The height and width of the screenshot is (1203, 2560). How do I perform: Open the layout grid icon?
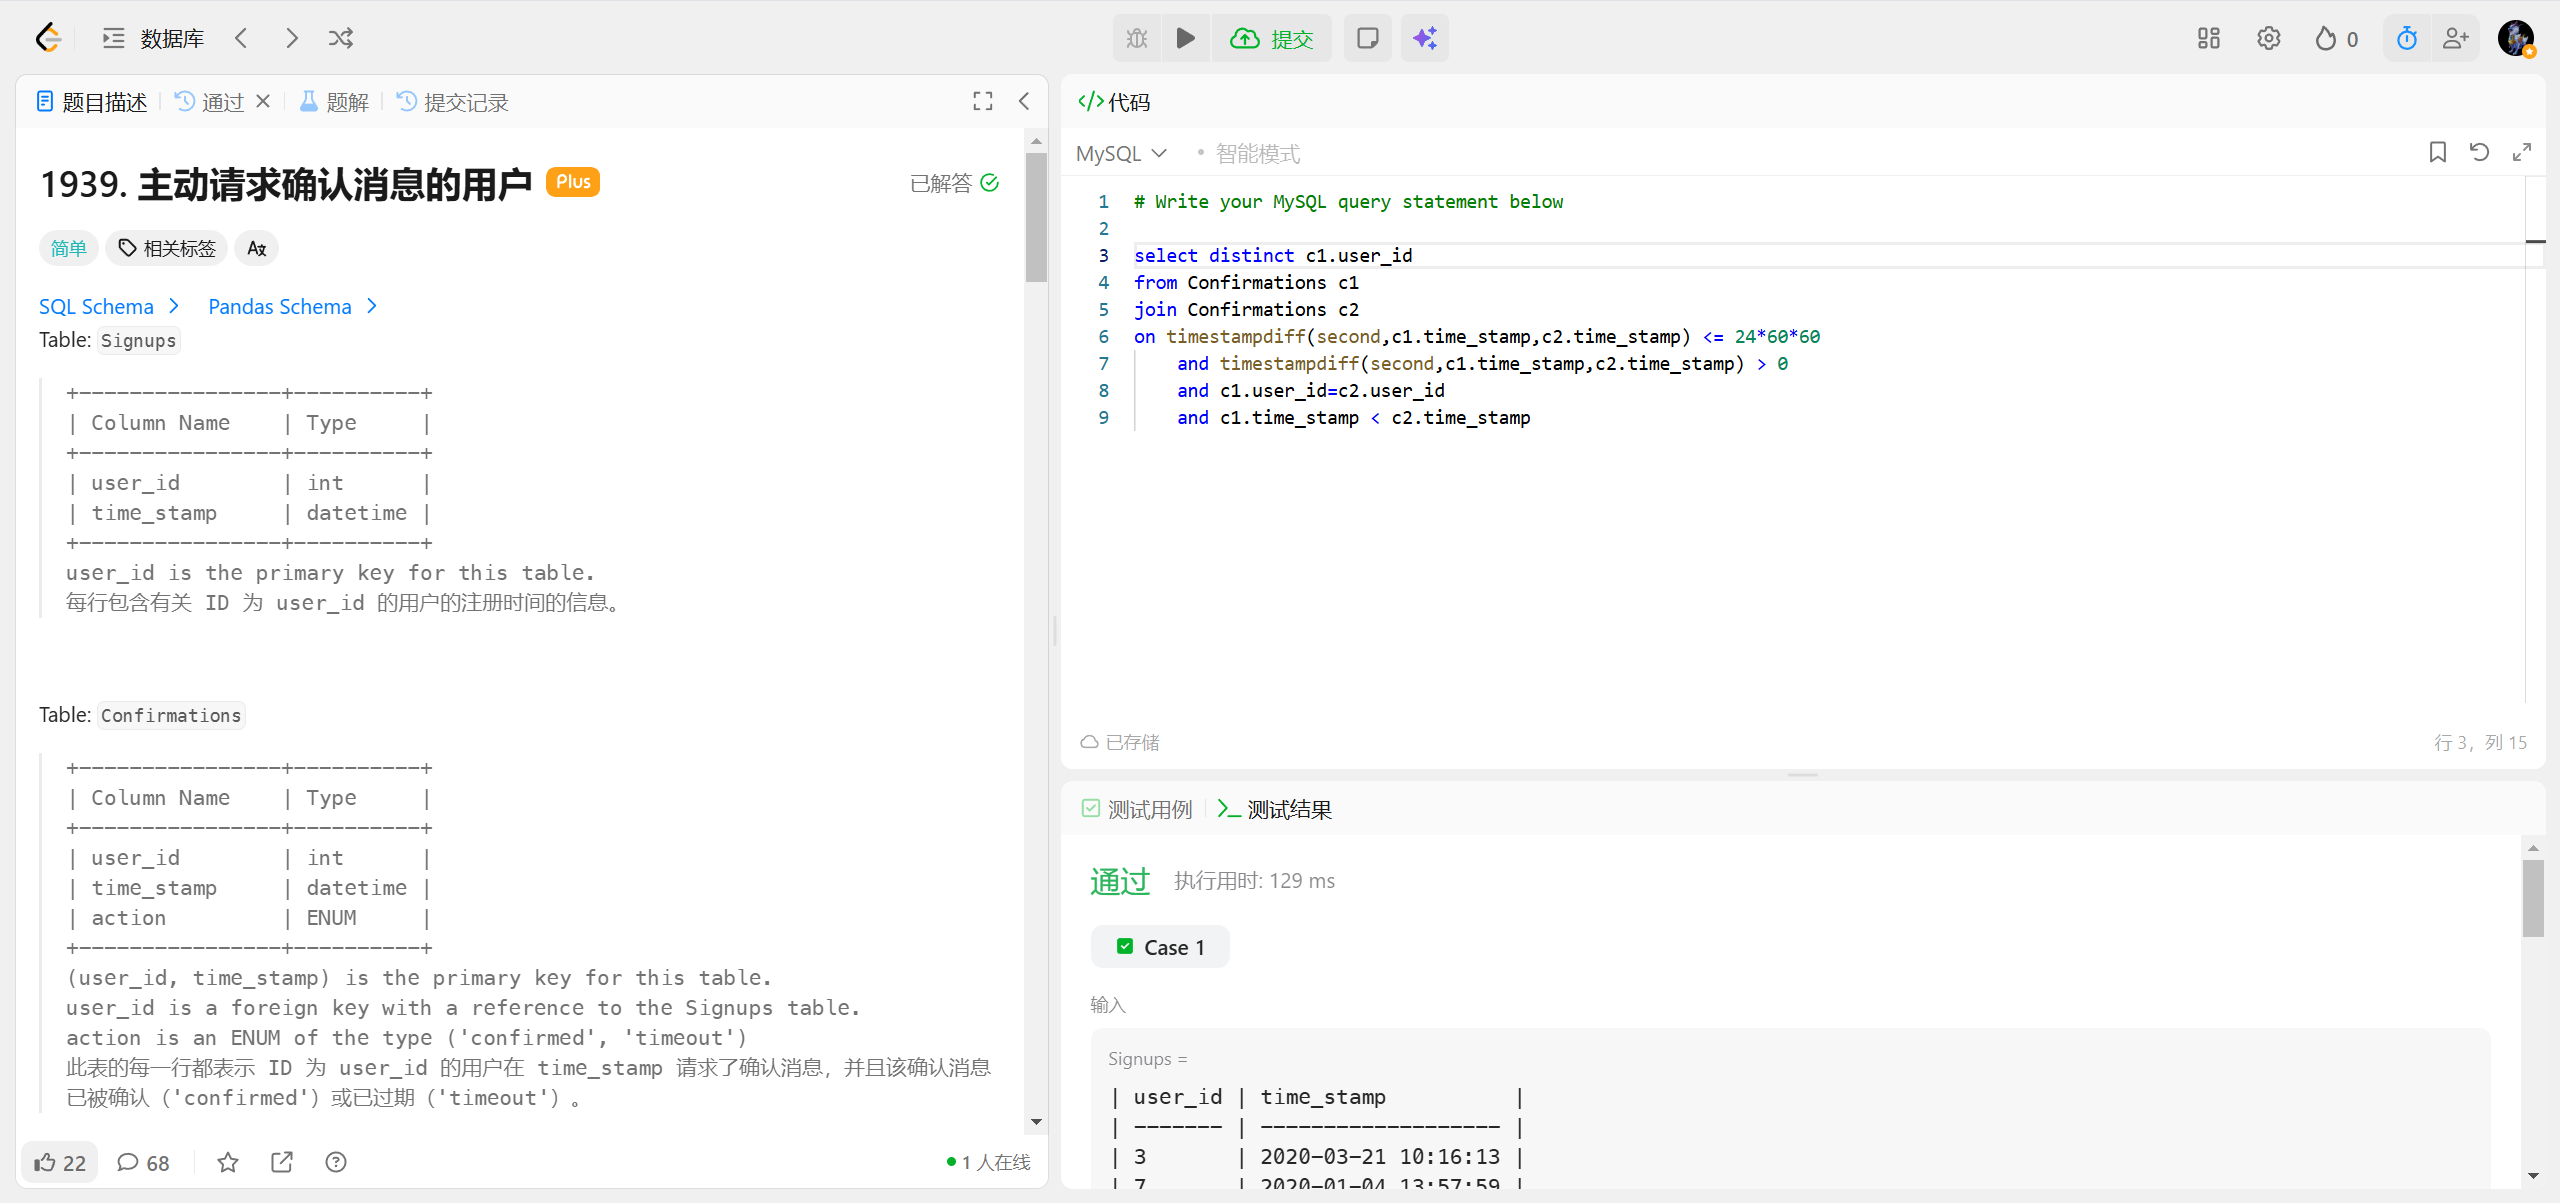(2209, 38)
